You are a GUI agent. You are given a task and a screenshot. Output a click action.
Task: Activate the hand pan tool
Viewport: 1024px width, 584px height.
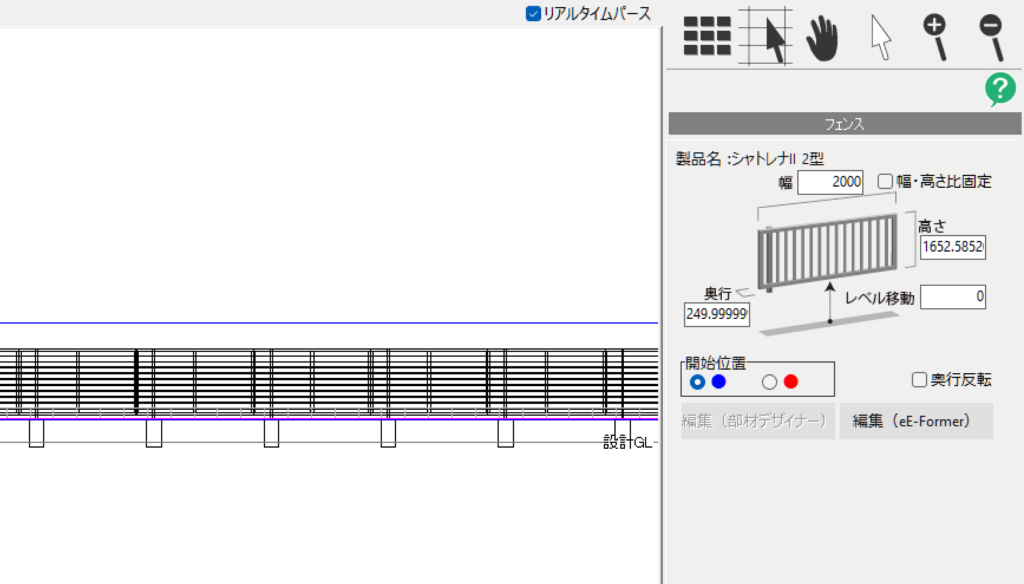click(822, 38)
